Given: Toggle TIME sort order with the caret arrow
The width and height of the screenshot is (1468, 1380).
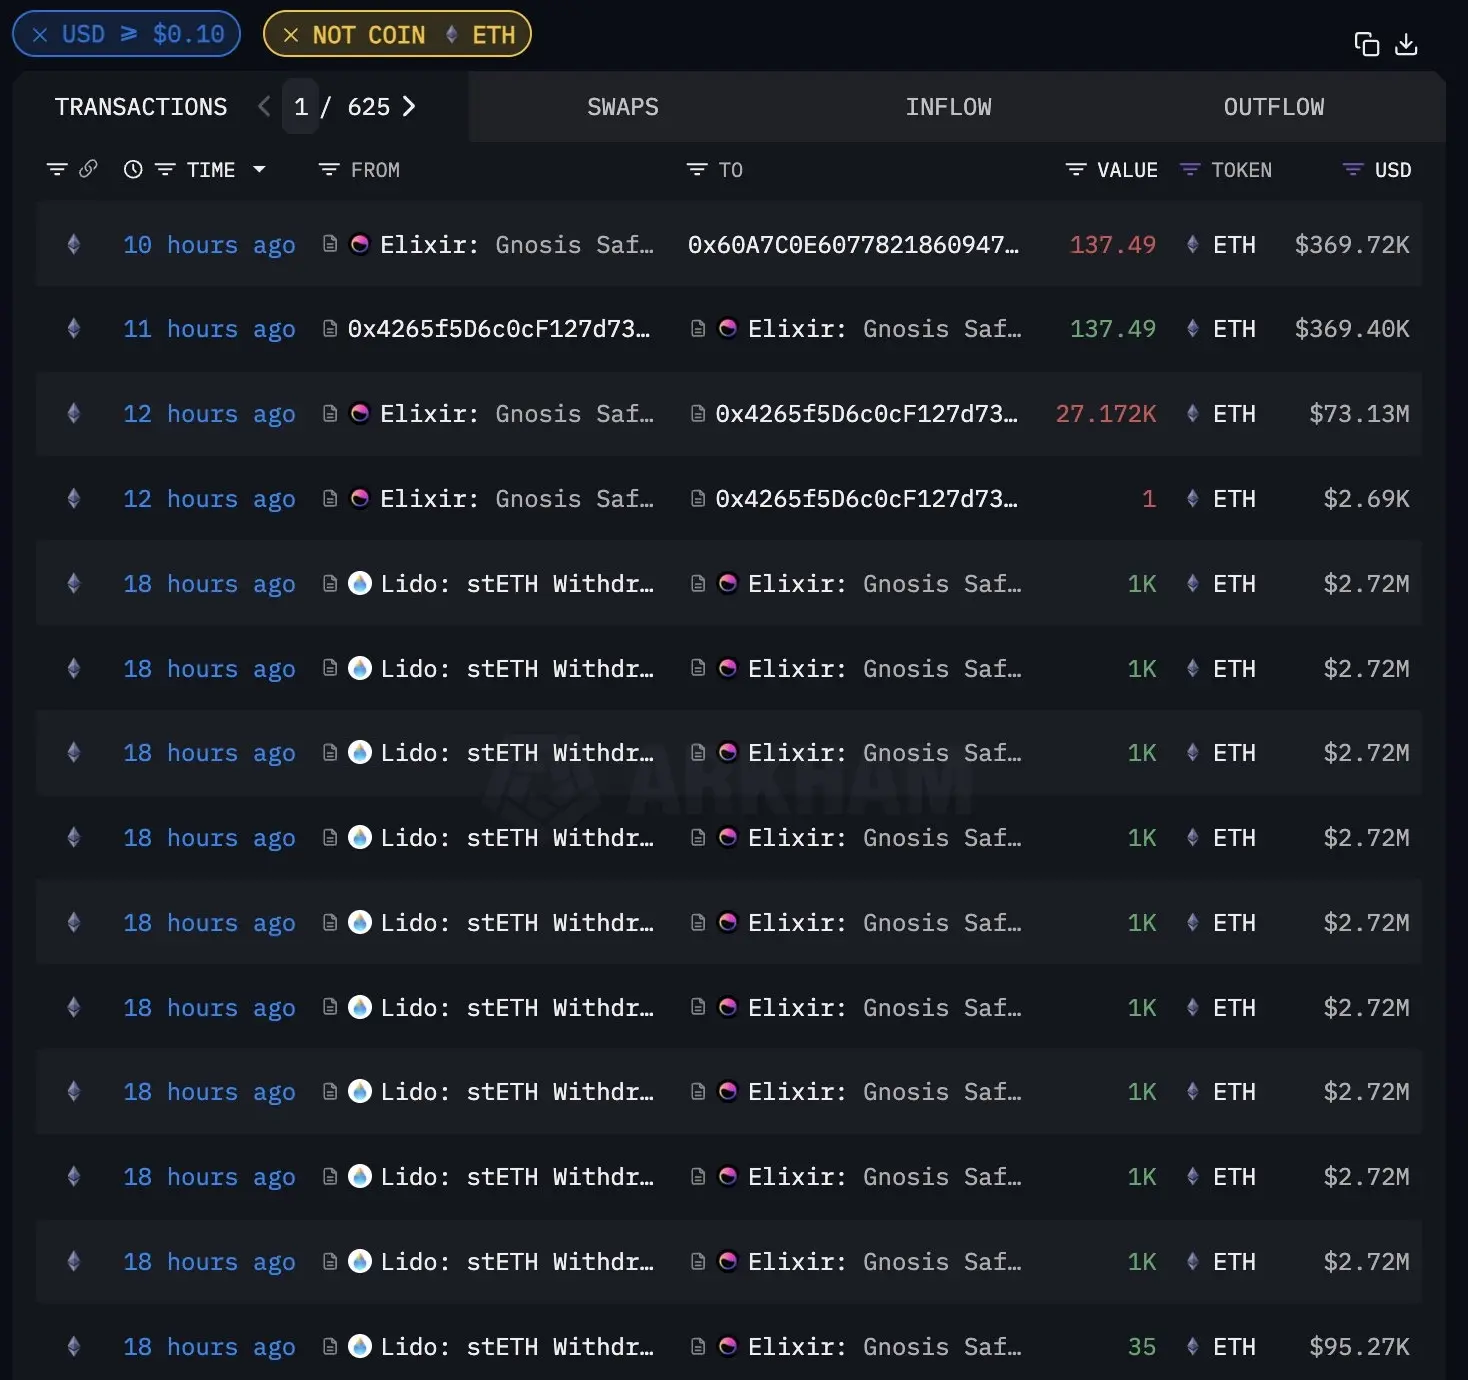Looking at the screenshot, I should click(x=260, y=170).
